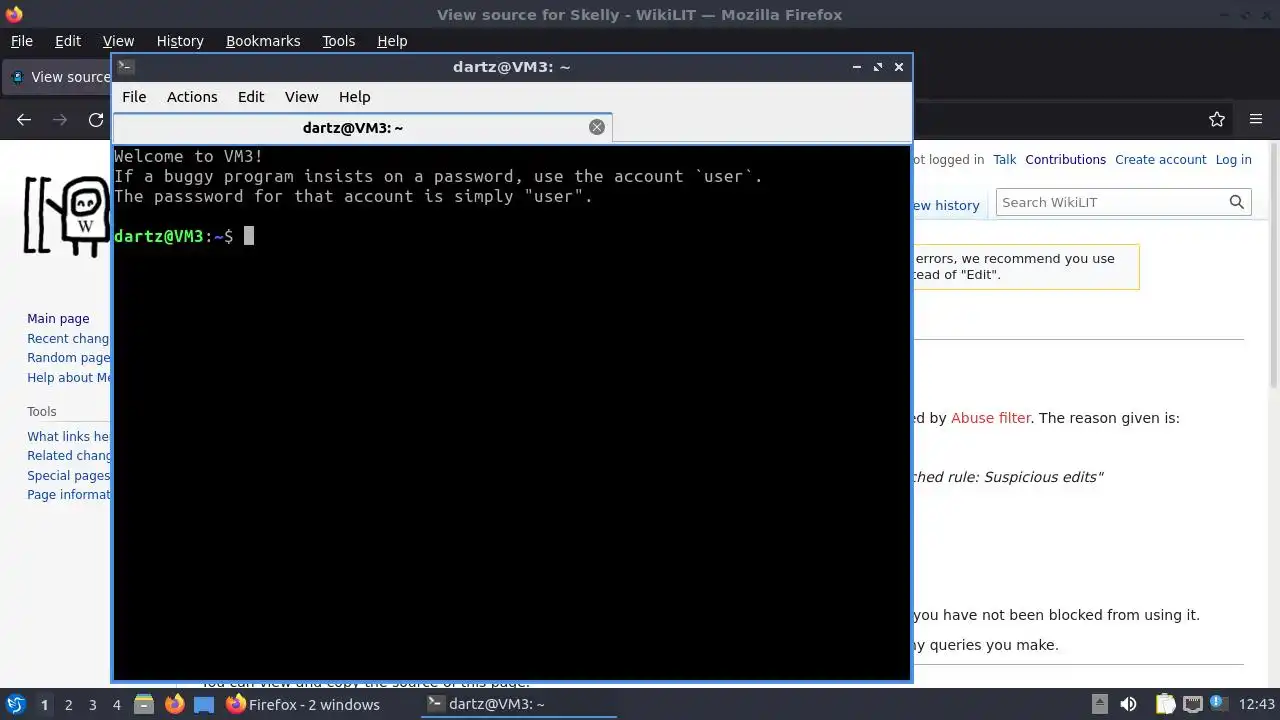The width and height of the screenshot is (1280, 720).
Task: Minimize the terminal window
Action: coord(857,67)
